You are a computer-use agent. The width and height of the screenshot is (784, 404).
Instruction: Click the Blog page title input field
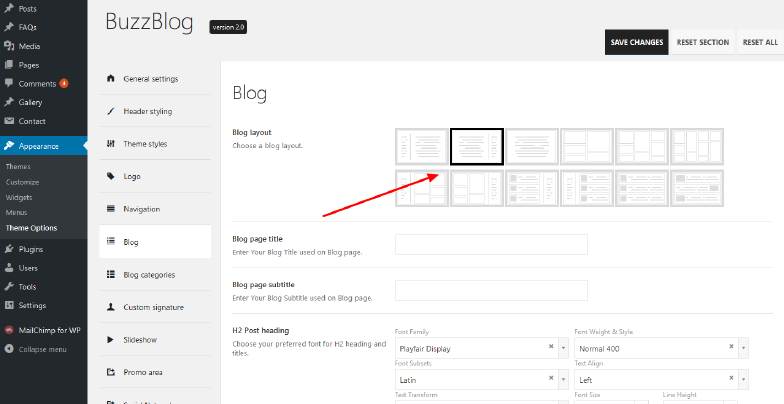click(492, 244)
